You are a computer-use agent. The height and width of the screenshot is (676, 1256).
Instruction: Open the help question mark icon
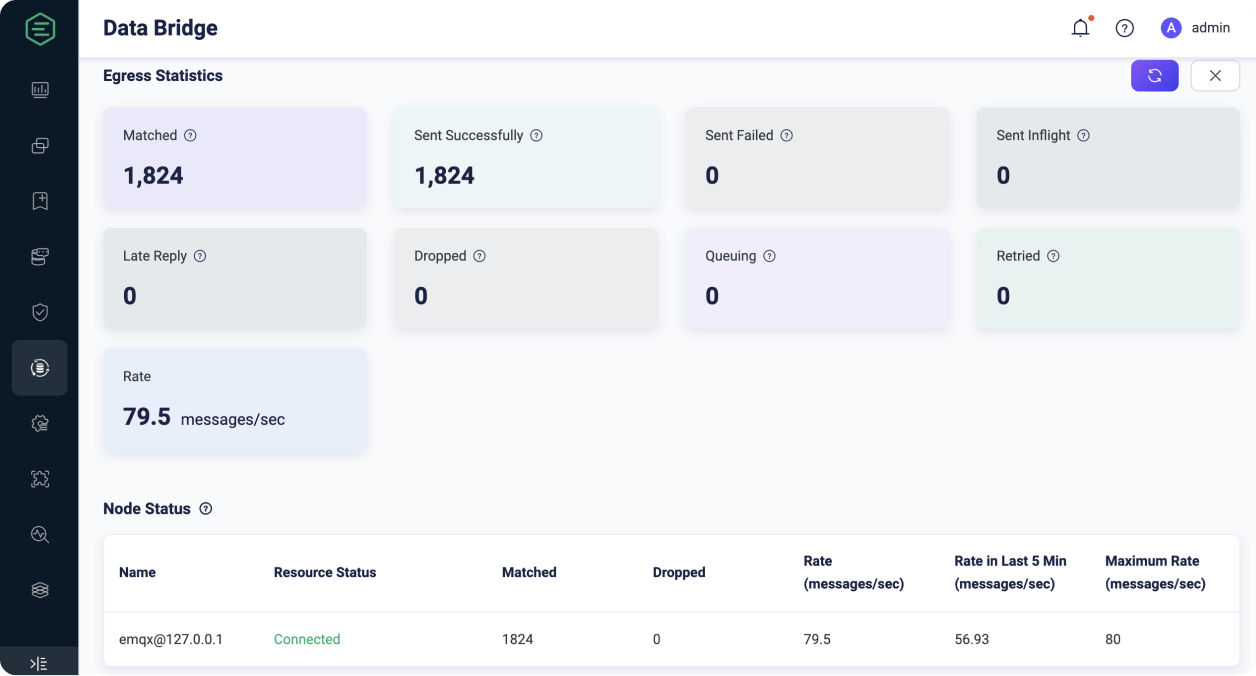(x=1125, y=28)
